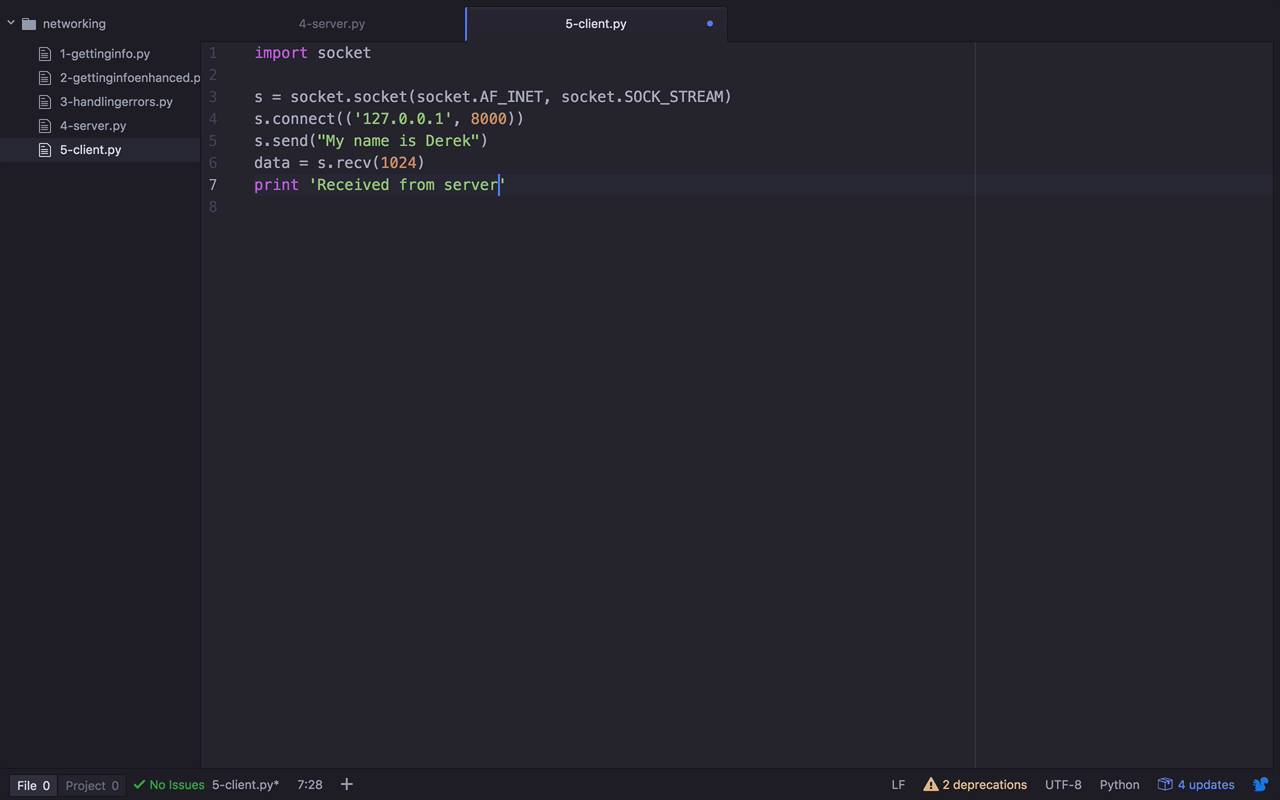Click line number 1 in gutter
Image resolution: width=1280 pixels, height=800 pixels.
pos(213,53)
